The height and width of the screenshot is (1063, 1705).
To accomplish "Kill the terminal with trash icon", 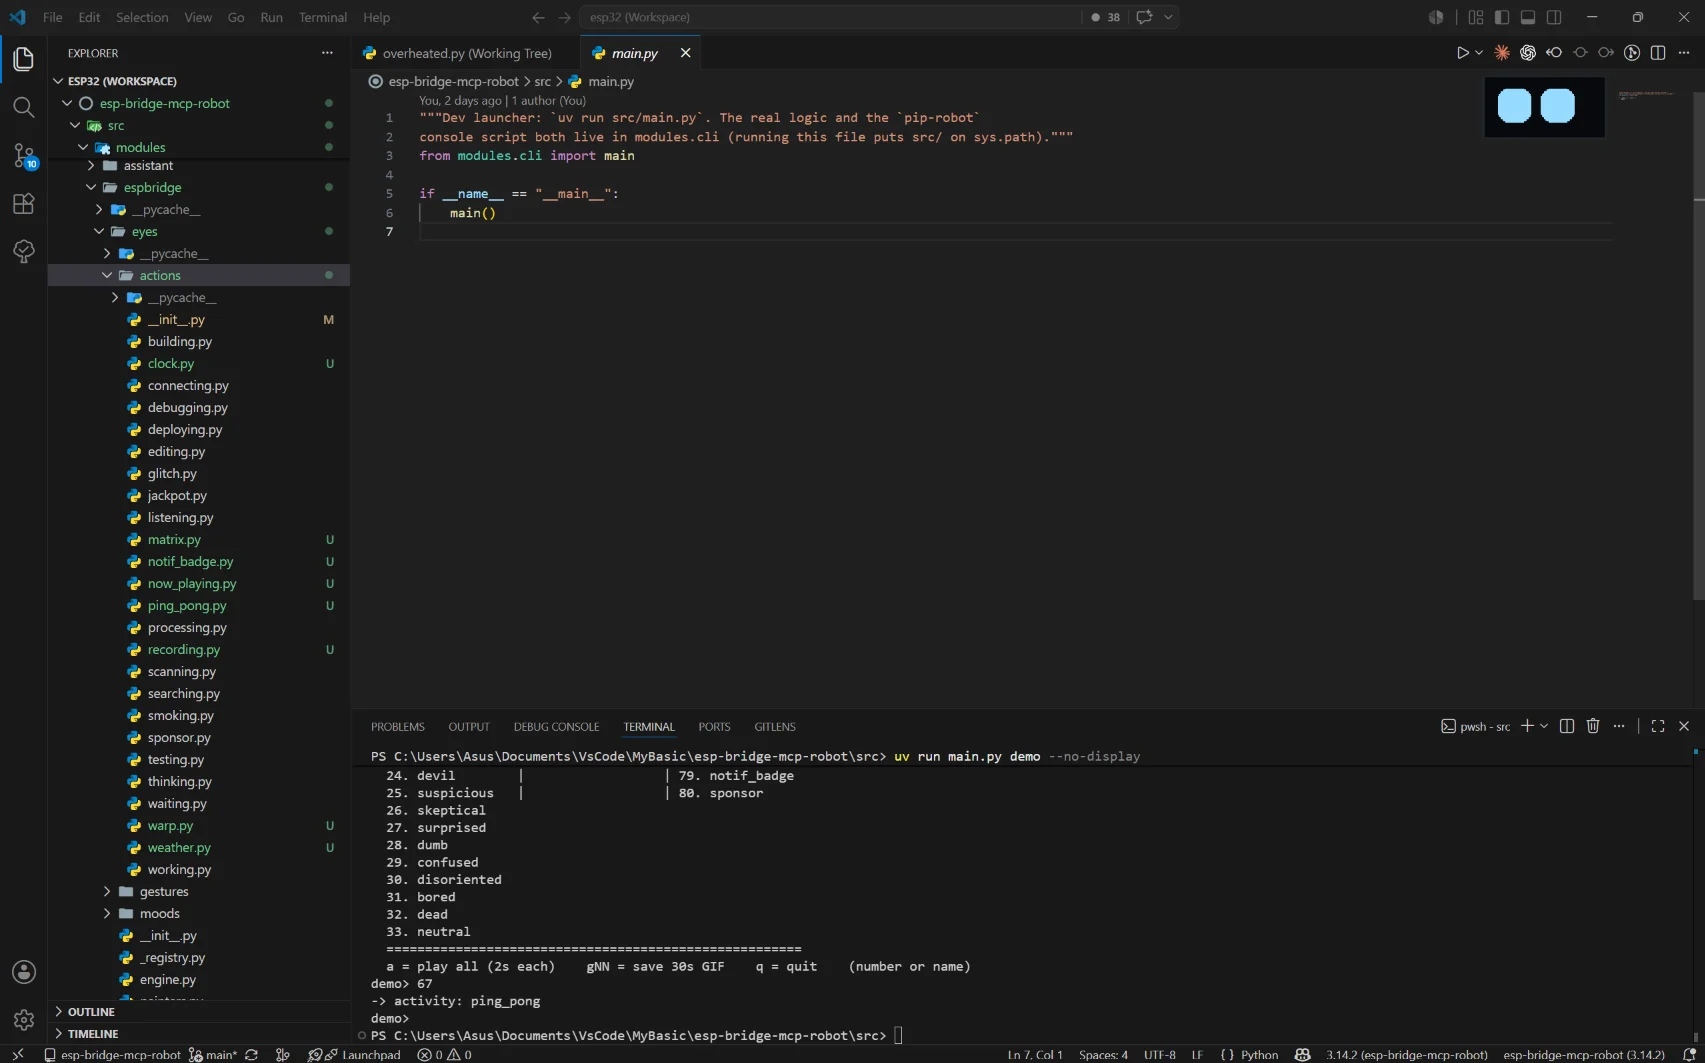I will 1593,726.
